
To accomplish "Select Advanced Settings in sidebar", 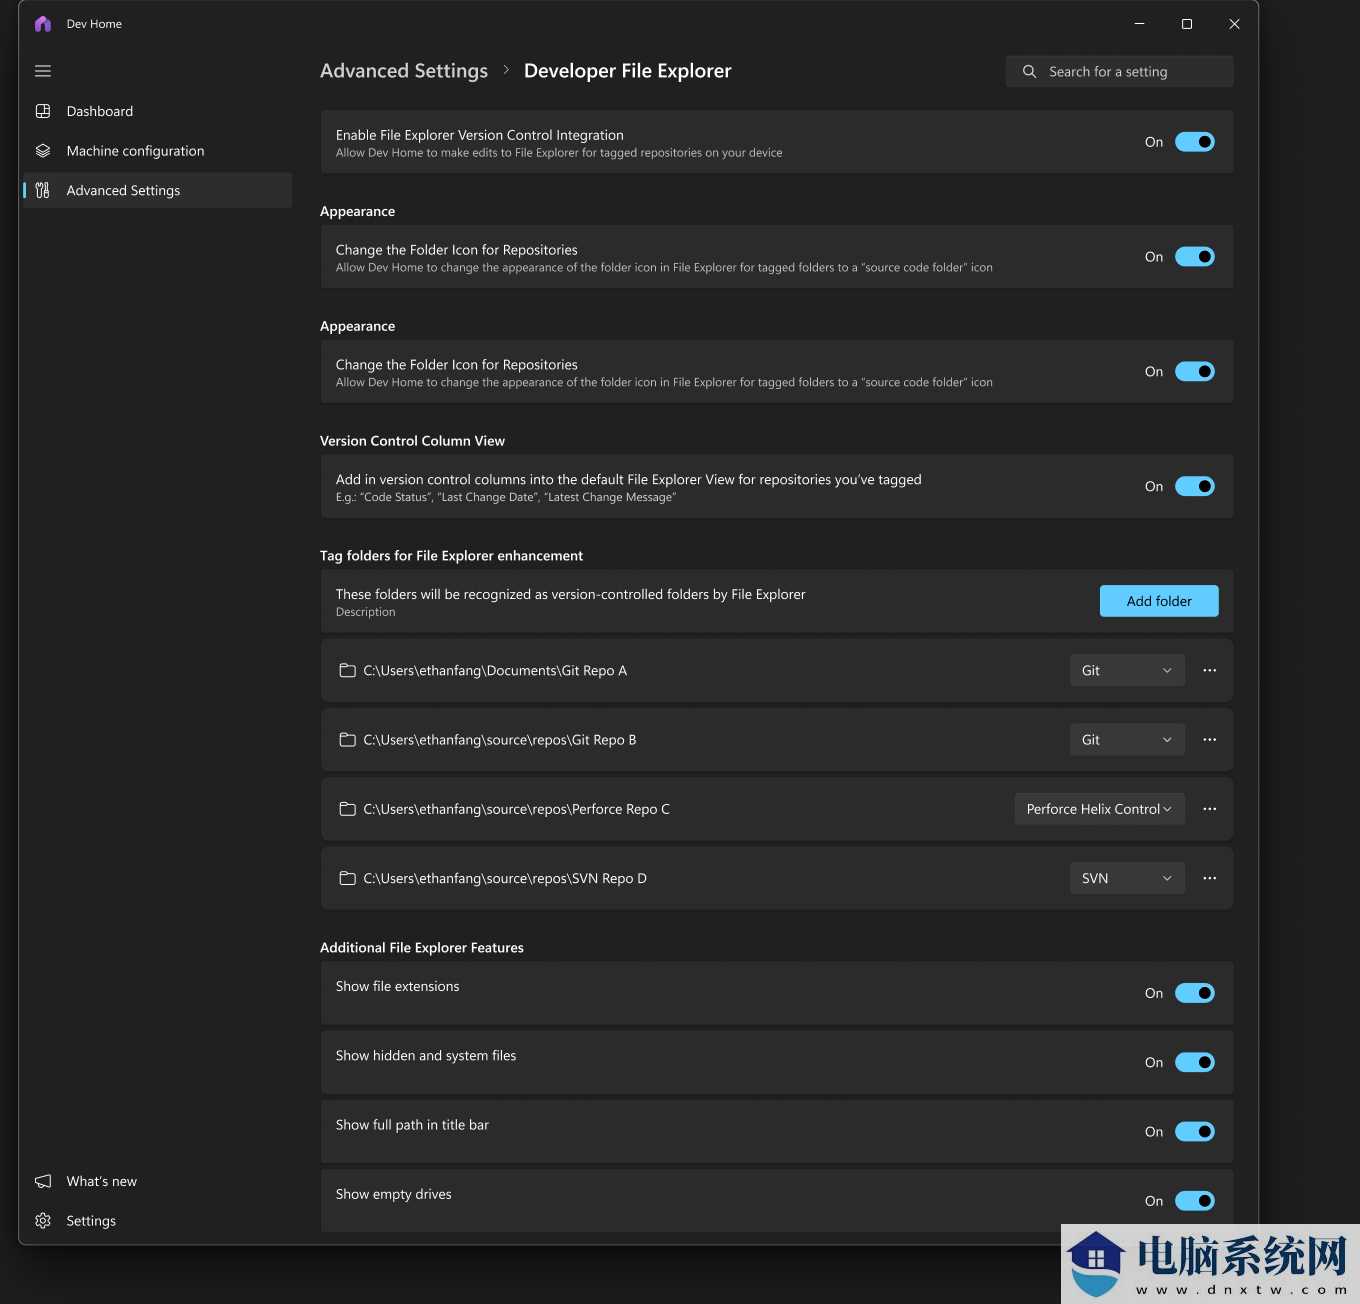I will tap(157, 190).
